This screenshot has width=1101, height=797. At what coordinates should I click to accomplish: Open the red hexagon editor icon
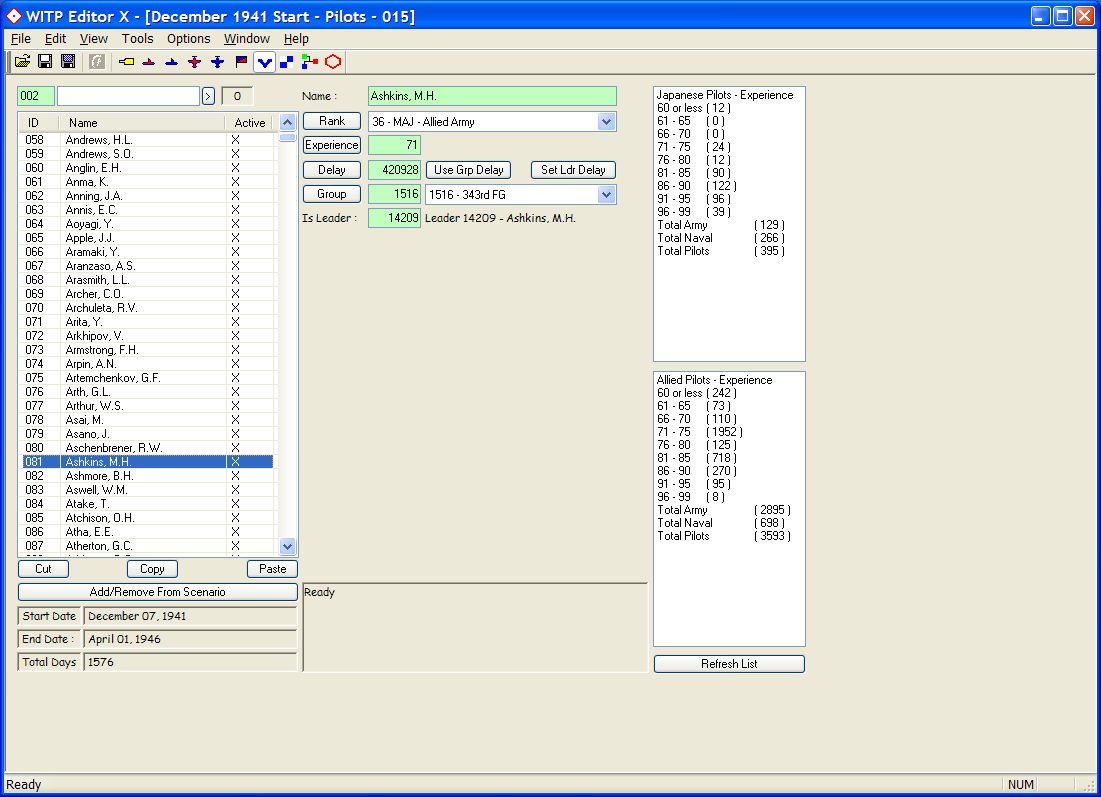(333, 62)
